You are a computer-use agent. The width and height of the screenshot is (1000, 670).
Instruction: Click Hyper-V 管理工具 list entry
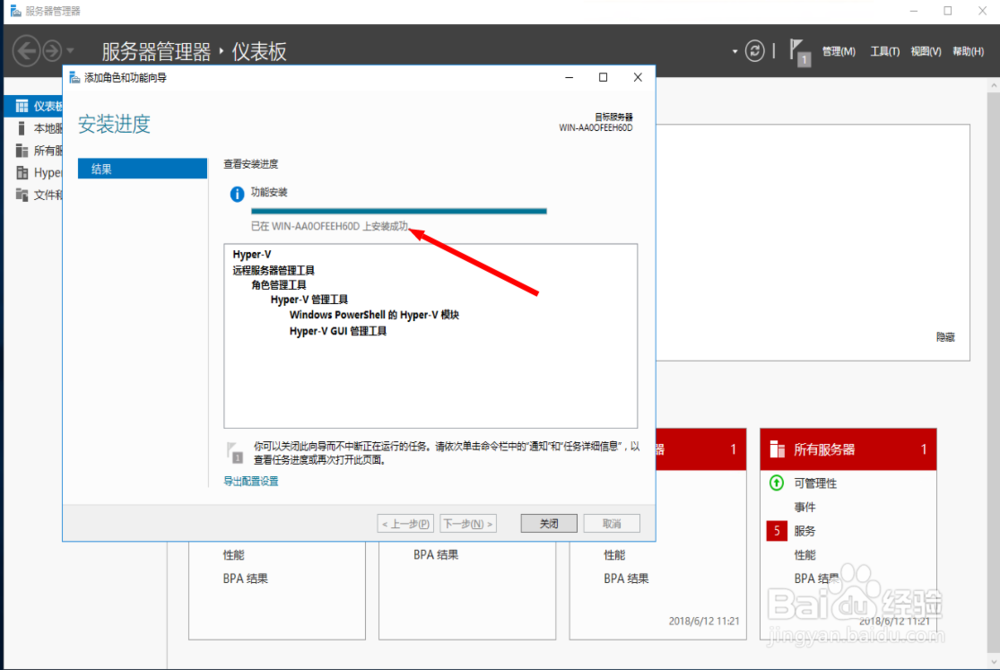(309, 300)
